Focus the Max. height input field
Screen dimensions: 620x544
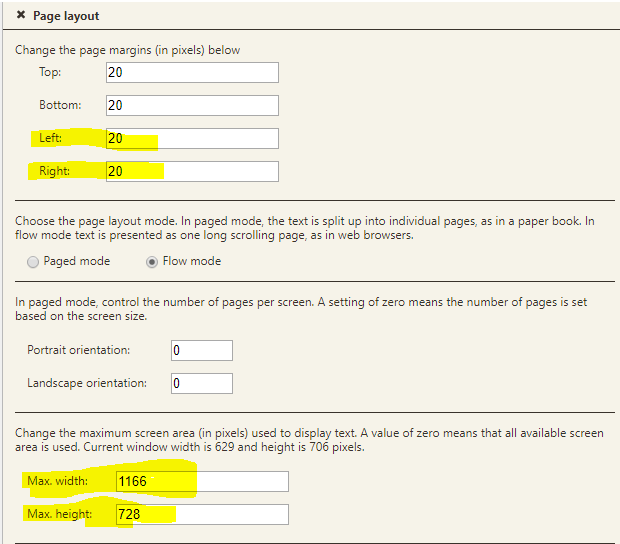[202, 514]
